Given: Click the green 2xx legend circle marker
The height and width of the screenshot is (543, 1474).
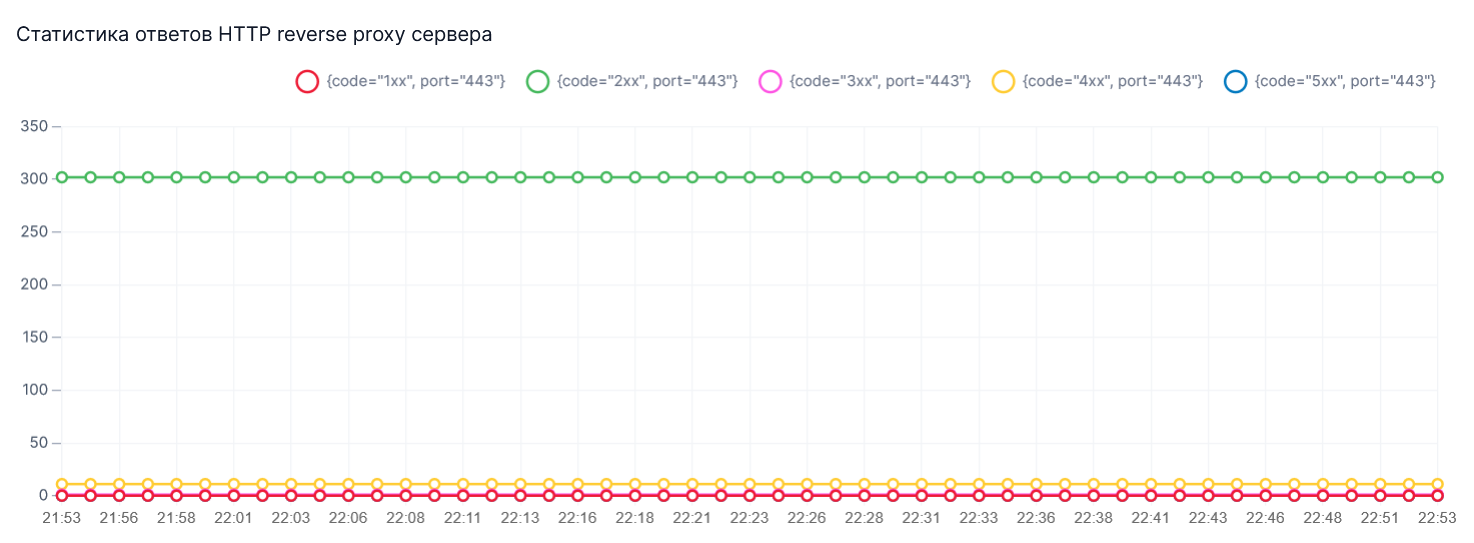Looking at the screenshot, I should coord(538,82).
